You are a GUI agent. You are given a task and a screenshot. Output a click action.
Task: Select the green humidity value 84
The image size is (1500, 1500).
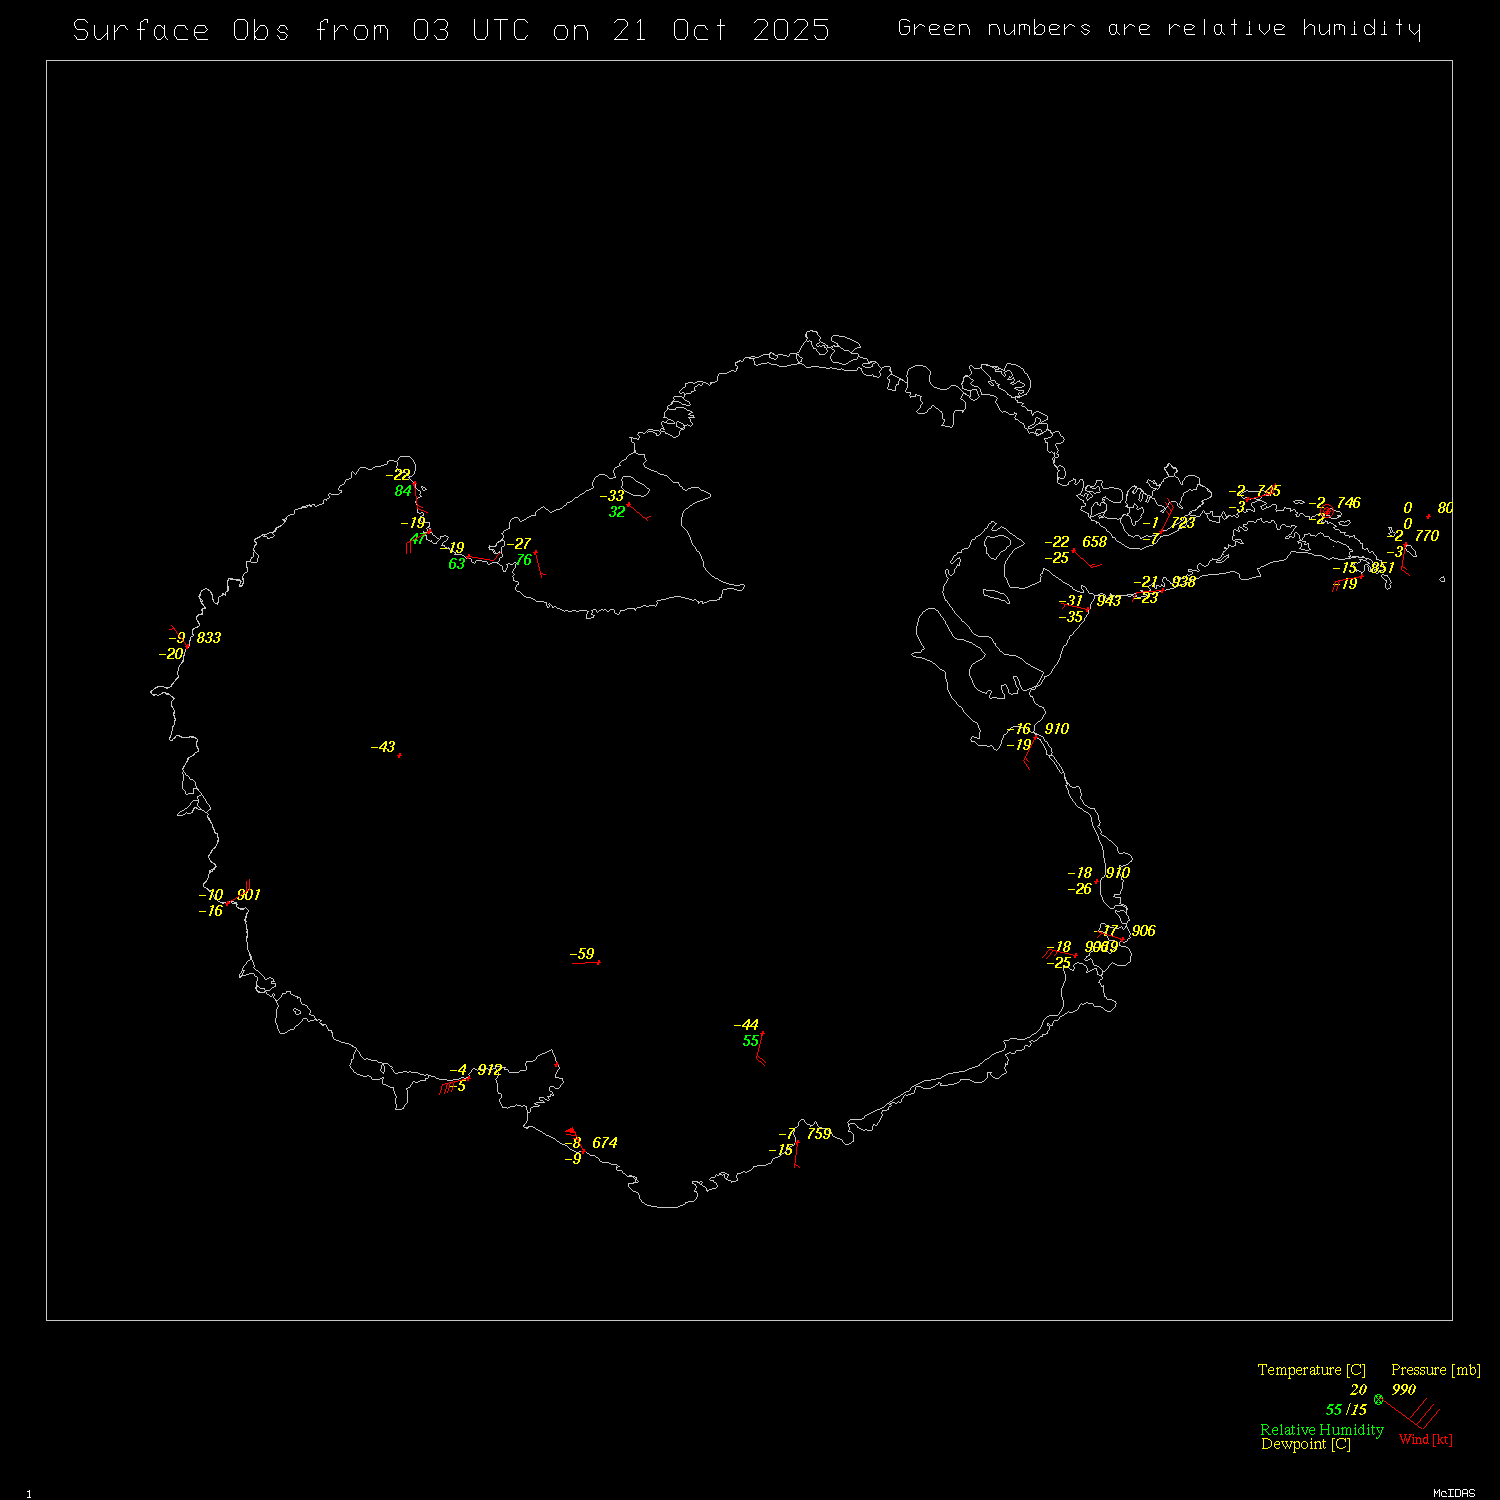pos(403,491)
